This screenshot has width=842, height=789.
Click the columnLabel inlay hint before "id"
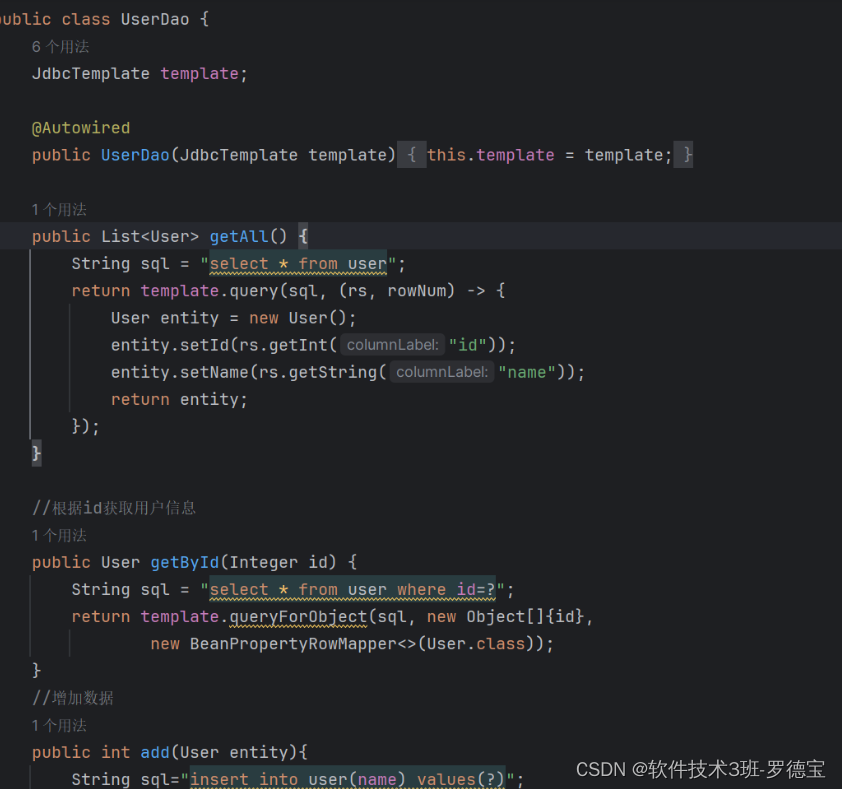pos(392,344)
